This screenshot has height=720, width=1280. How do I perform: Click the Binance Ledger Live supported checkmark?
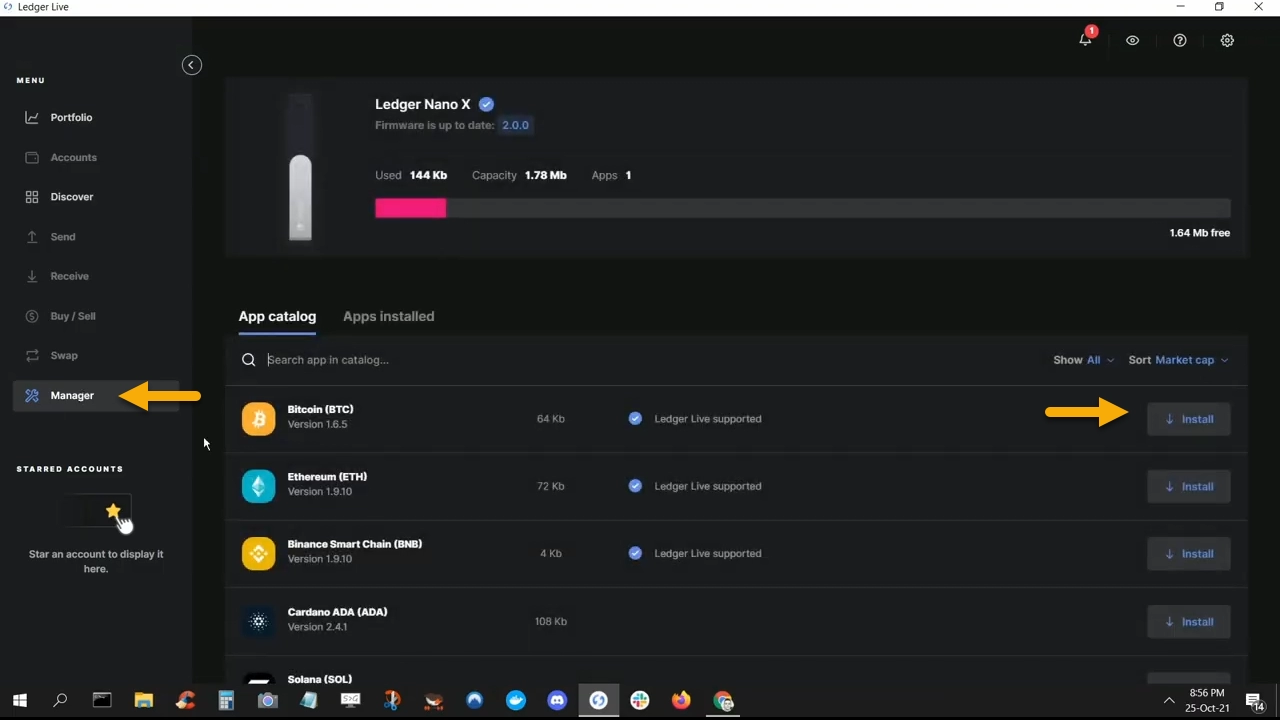[x=635, y=553]
